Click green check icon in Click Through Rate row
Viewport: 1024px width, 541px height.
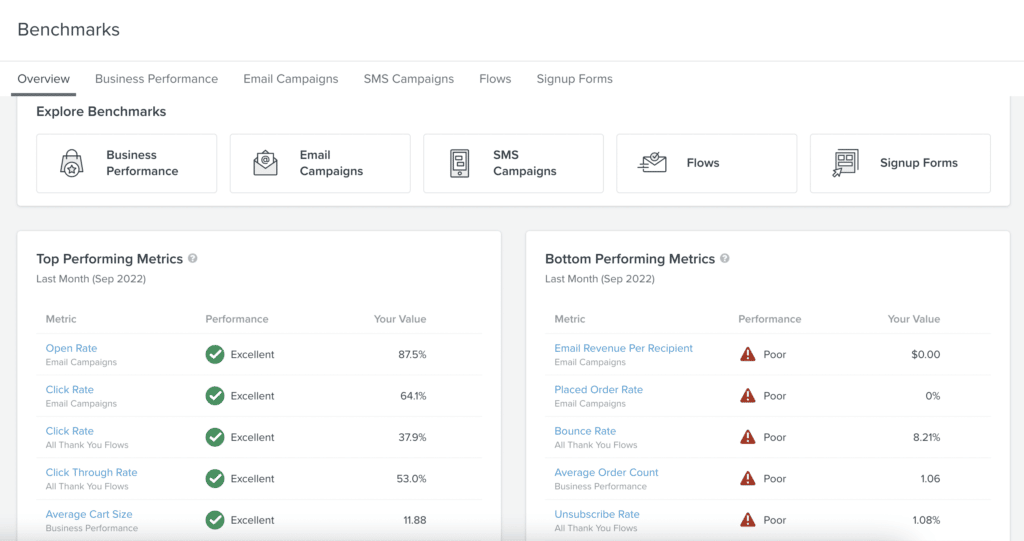tap(215, 478)
